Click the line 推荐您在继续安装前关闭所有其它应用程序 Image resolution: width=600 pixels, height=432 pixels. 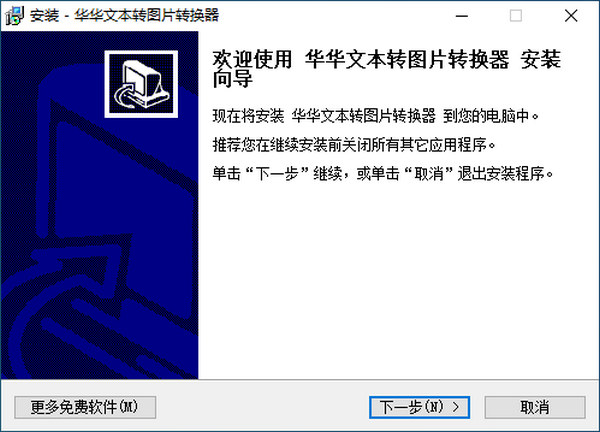(354, 145)
